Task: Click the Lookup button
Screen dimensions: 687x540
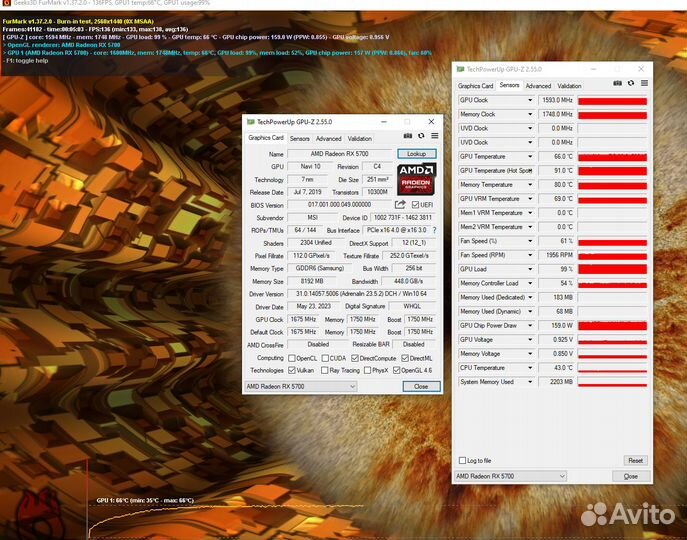Action: [417, 154]
